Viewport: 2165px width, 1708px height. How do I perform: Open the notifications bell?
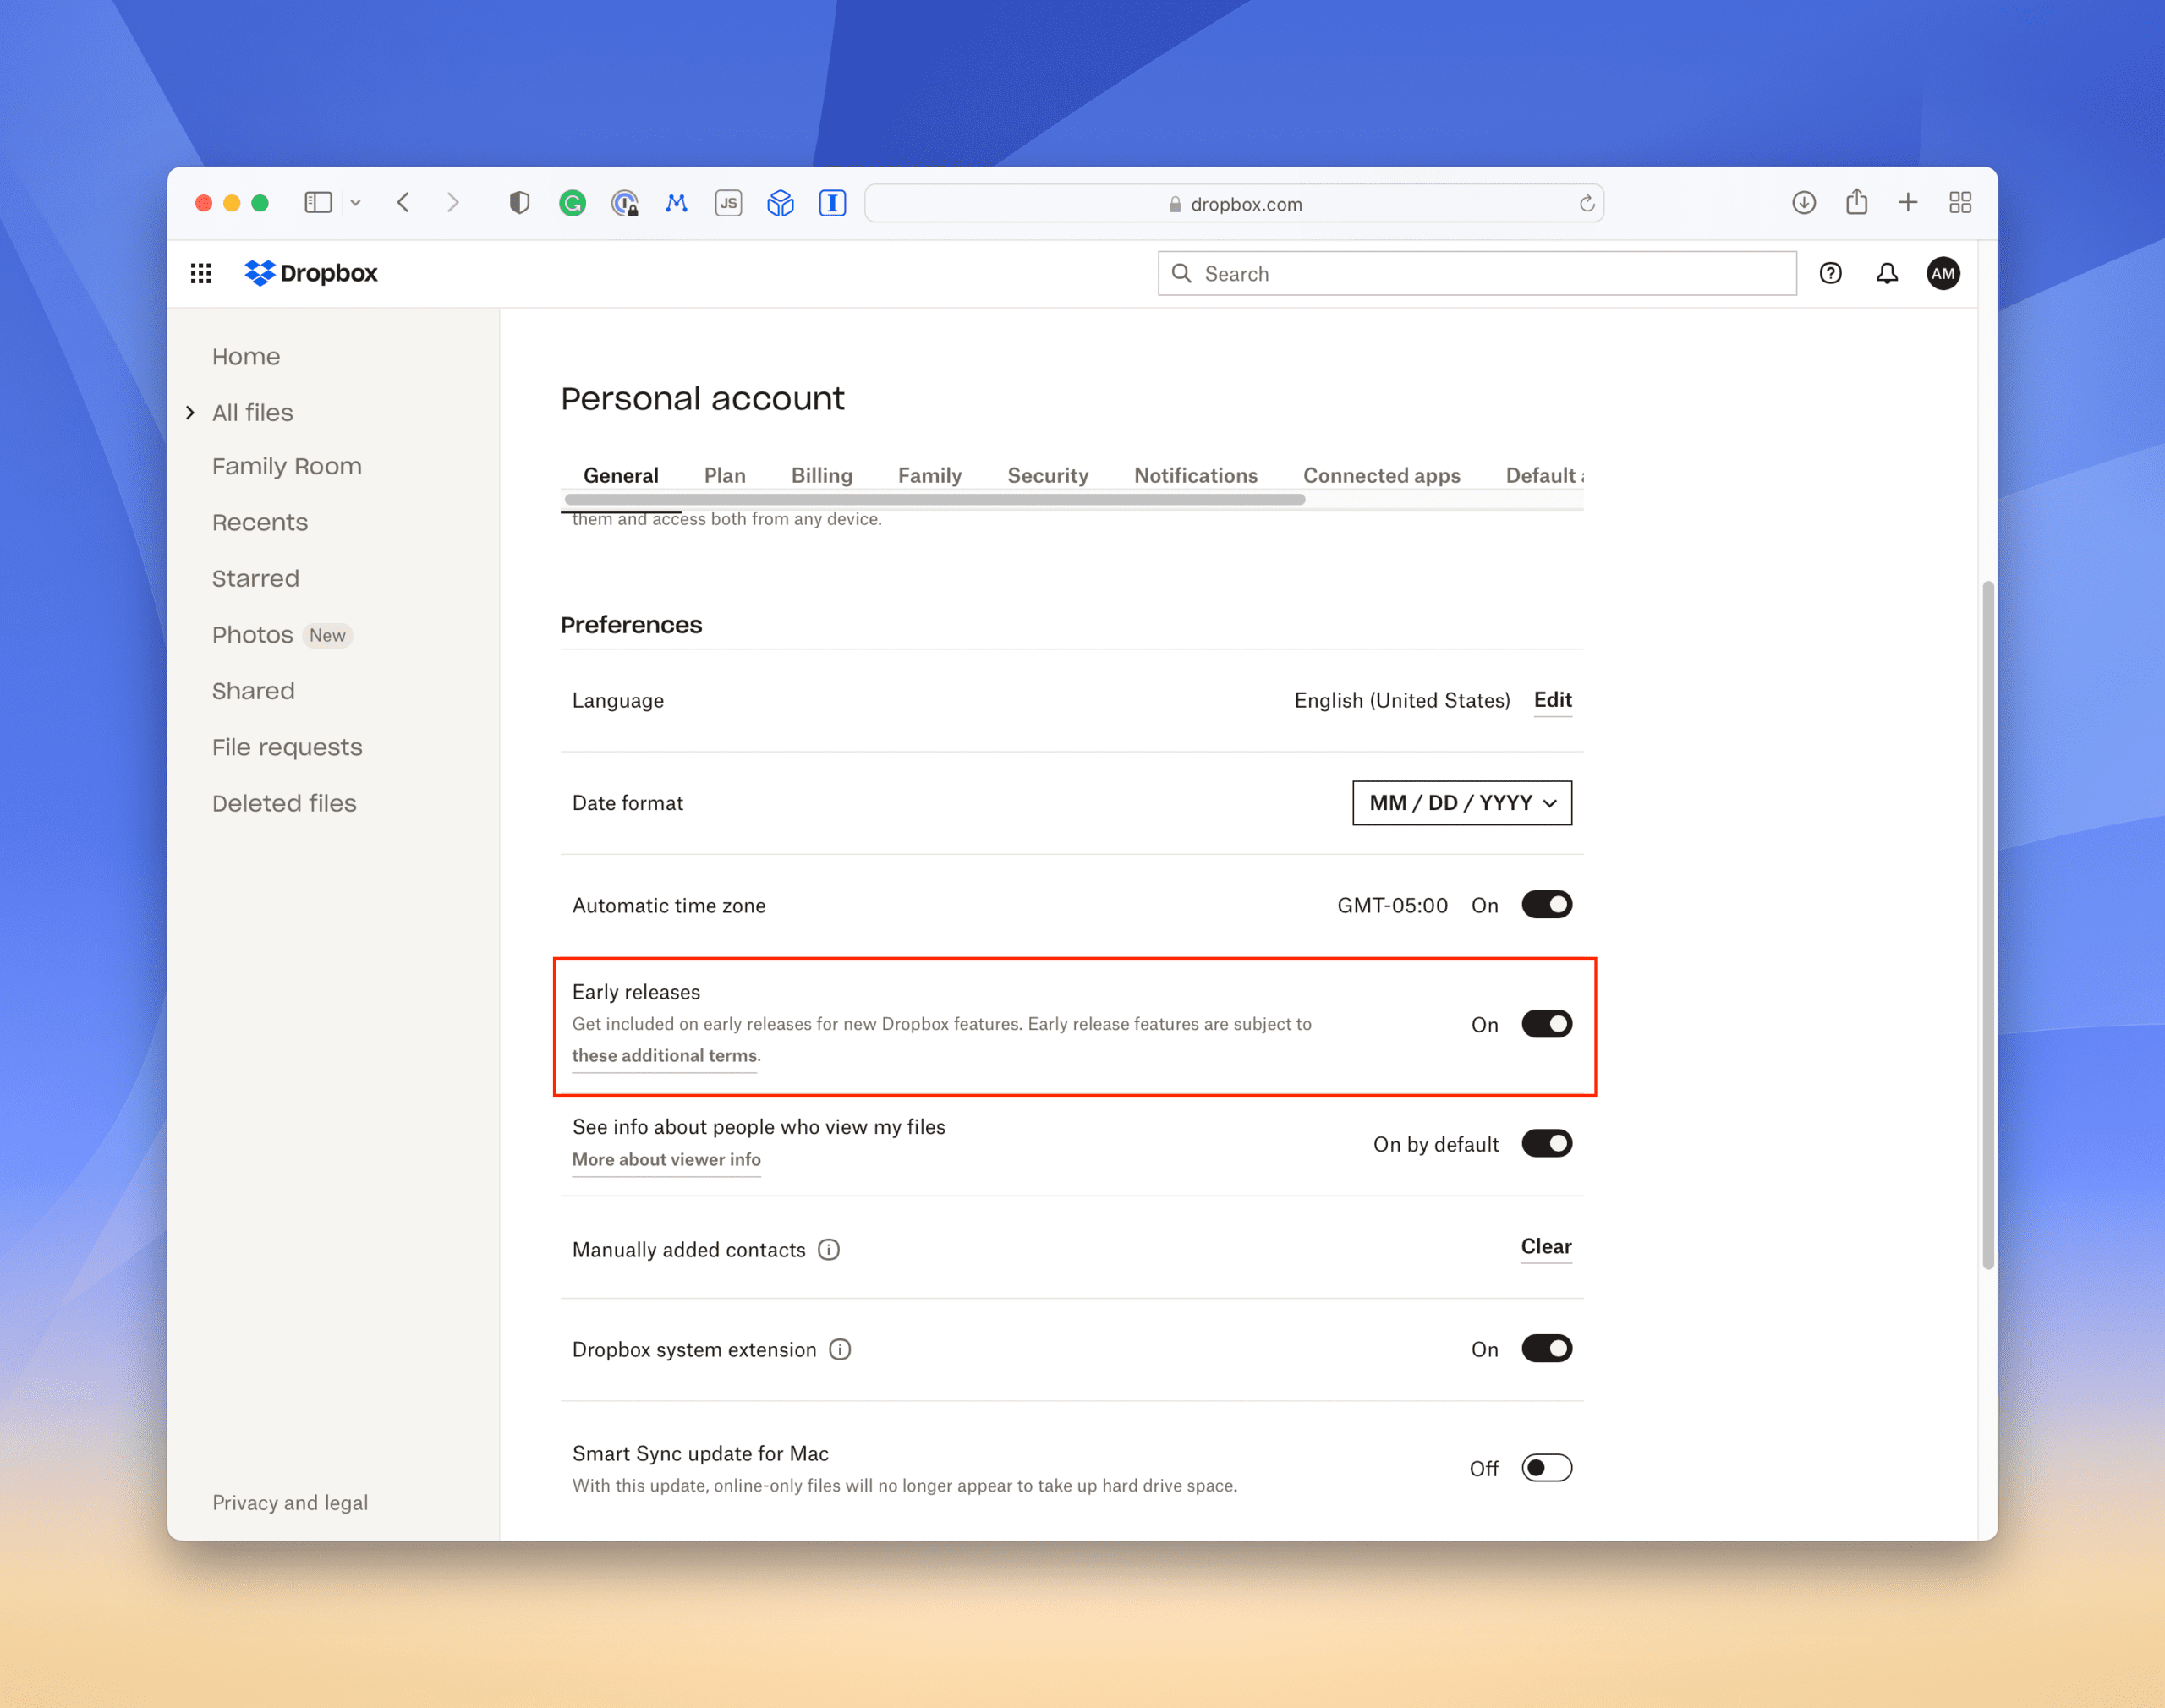tap(1886, 273)
